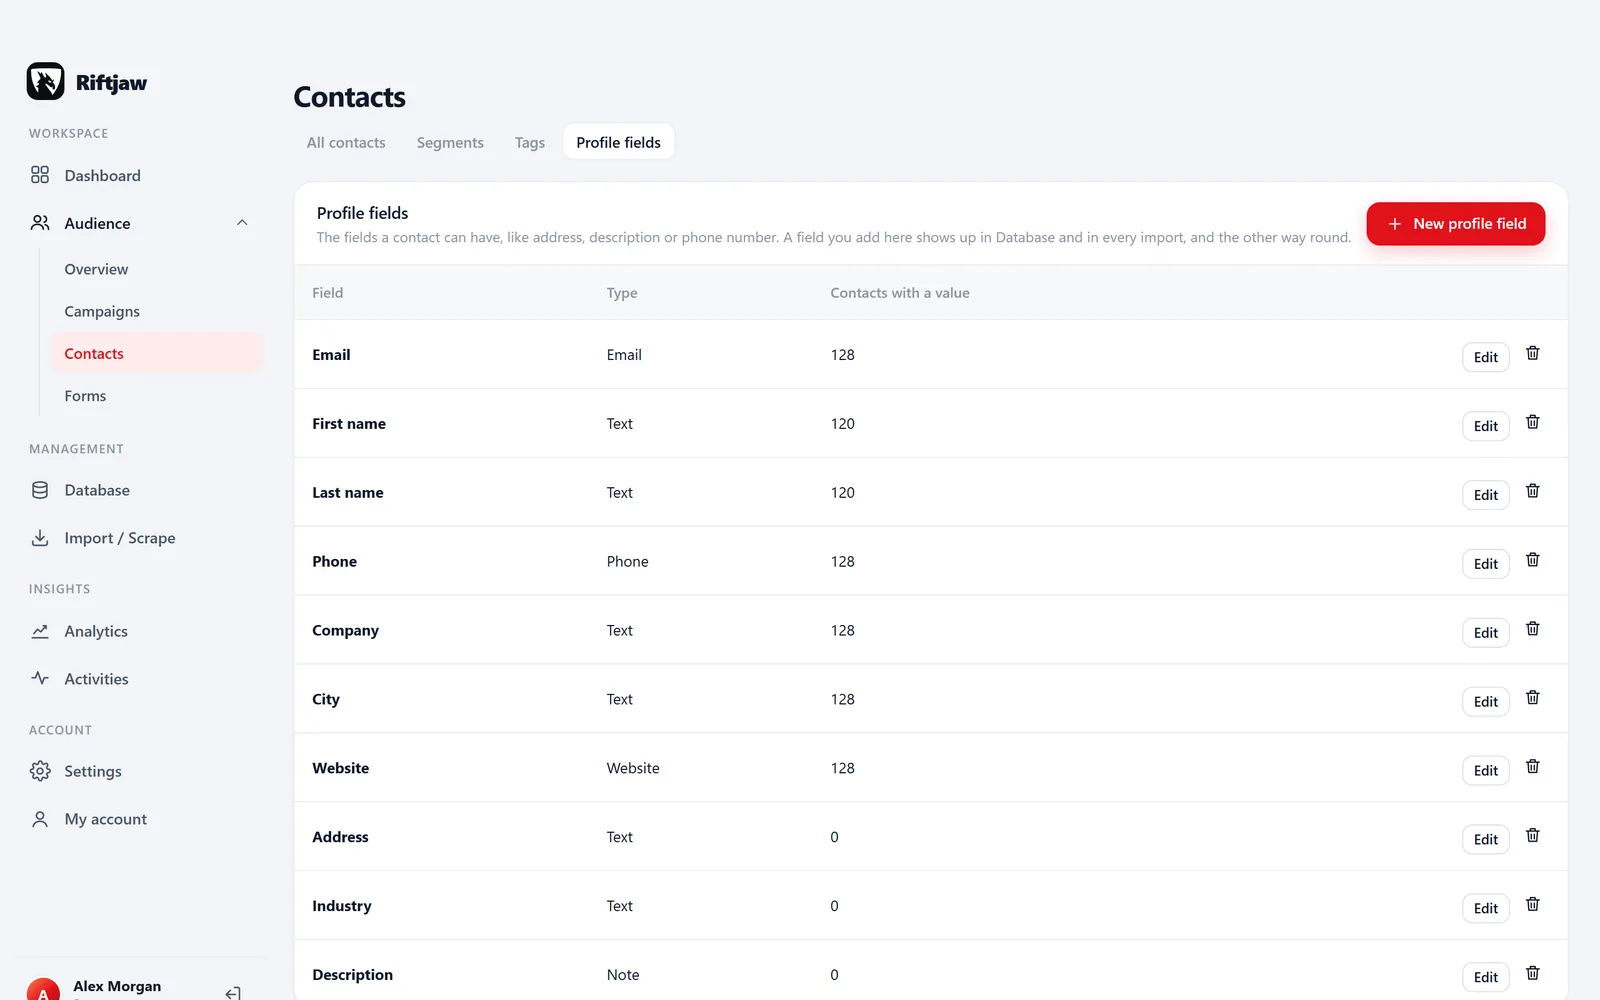Edit the Website field
Viewport: 1600px width, 1000px height.
coord(1486,771)
